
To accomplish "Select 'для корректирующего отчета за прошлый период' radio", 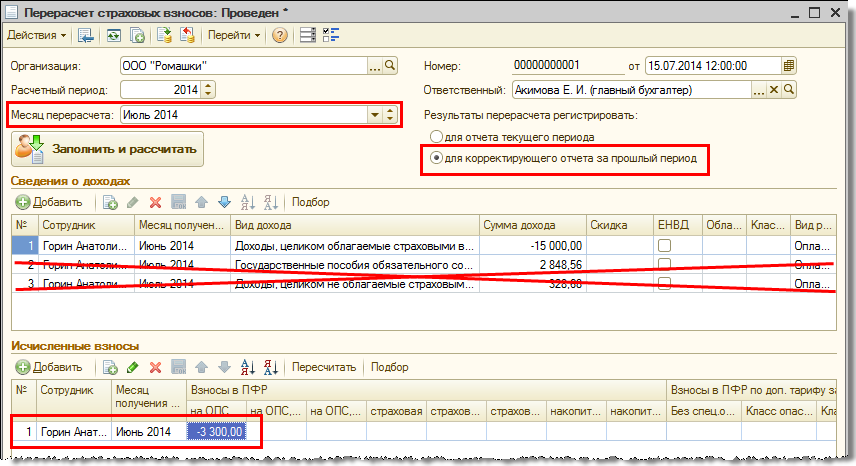I will [436, 158].
